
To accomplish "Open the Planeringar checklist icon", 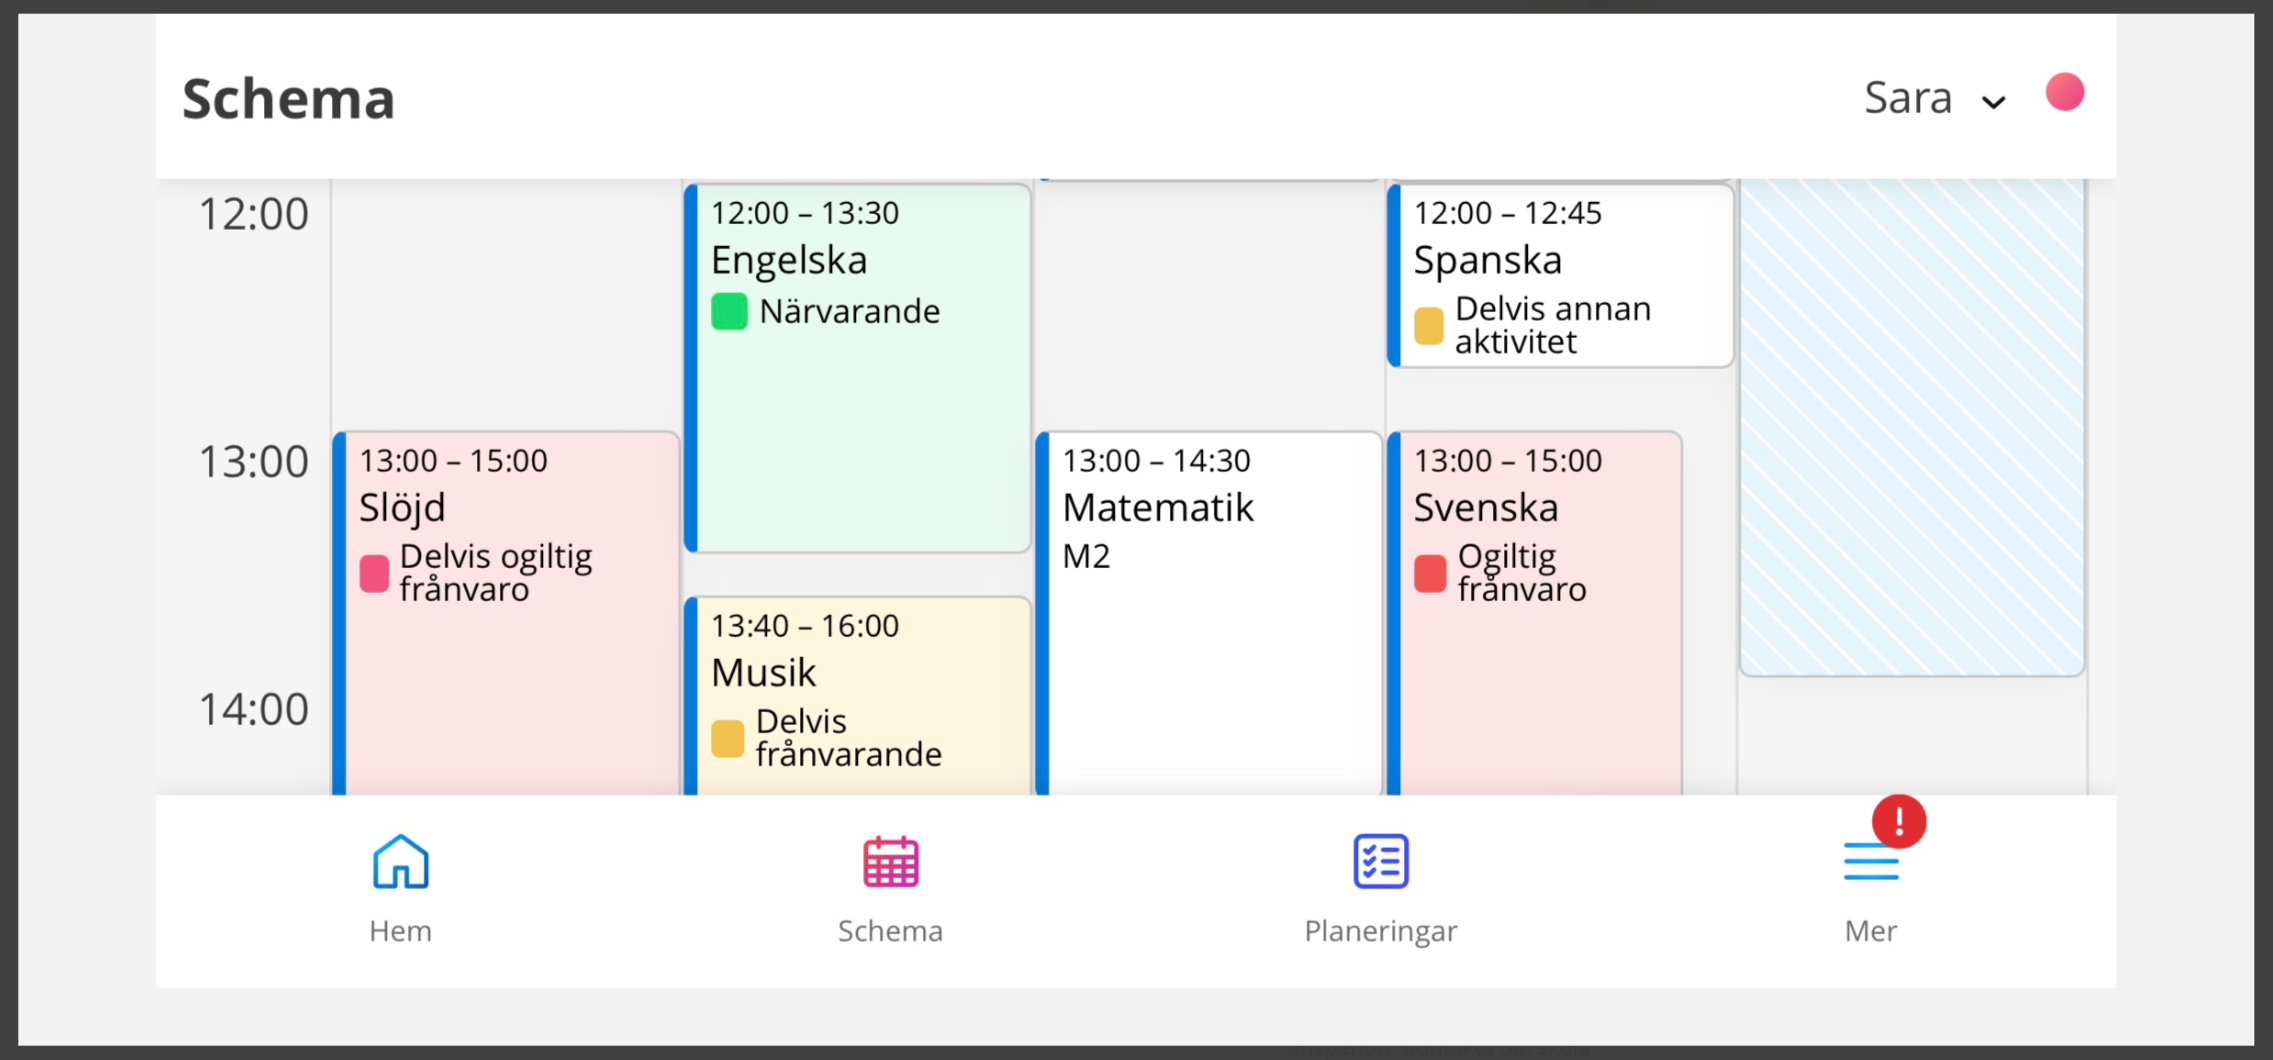I will [1381, 861].
